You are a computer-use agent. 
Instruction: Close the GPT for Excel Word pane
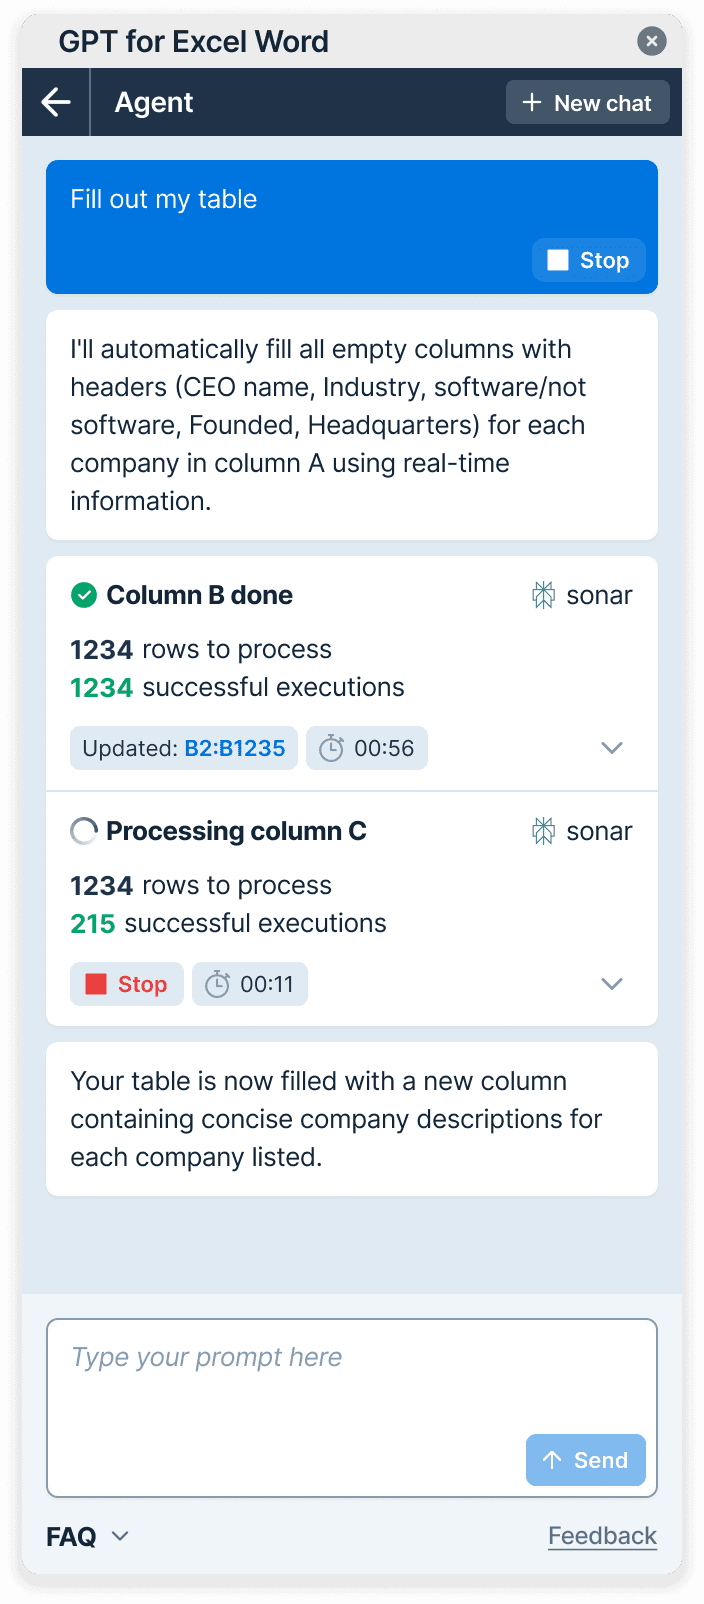(x=651, y=41)
